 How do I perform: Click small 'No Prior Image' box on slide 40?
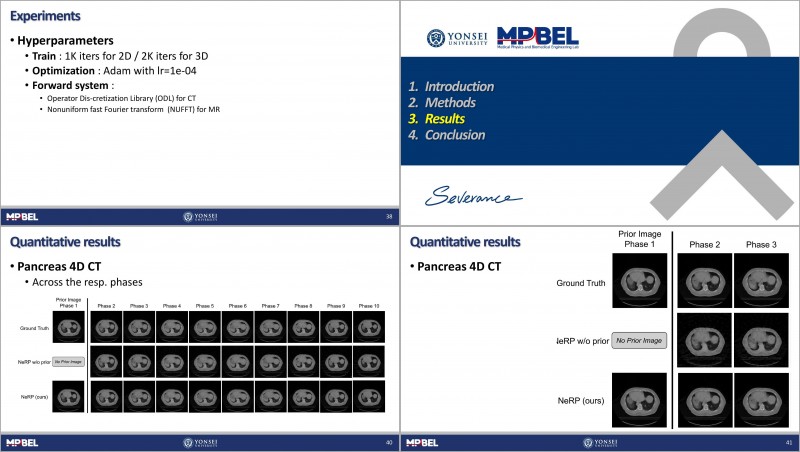[68, 362]
